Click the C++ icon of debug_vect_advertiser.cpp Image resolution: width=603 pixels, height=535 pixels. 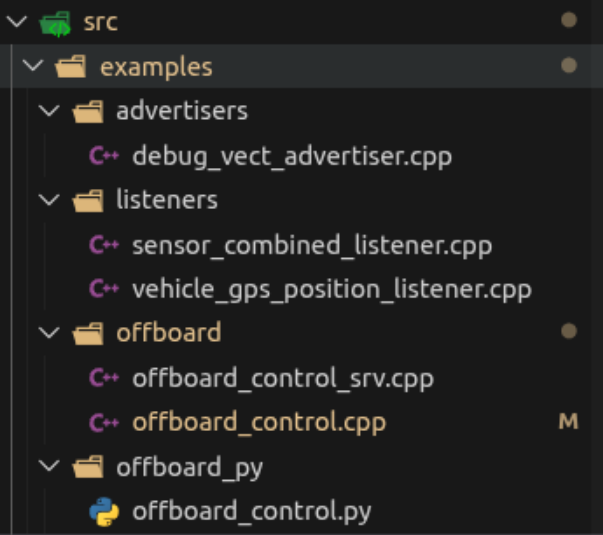(x=104, y=156)
